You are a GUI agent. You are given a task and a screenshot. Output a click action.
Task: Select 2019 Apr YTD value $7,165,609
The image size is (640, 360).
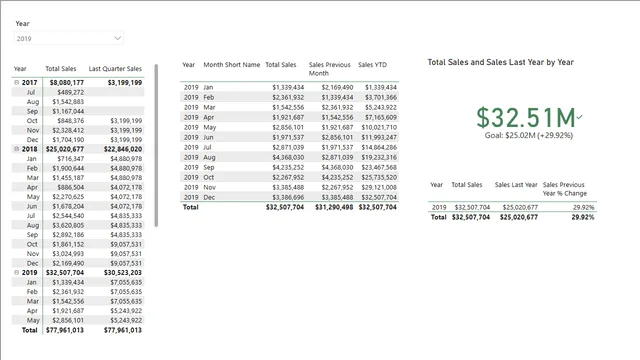(381, 117)
